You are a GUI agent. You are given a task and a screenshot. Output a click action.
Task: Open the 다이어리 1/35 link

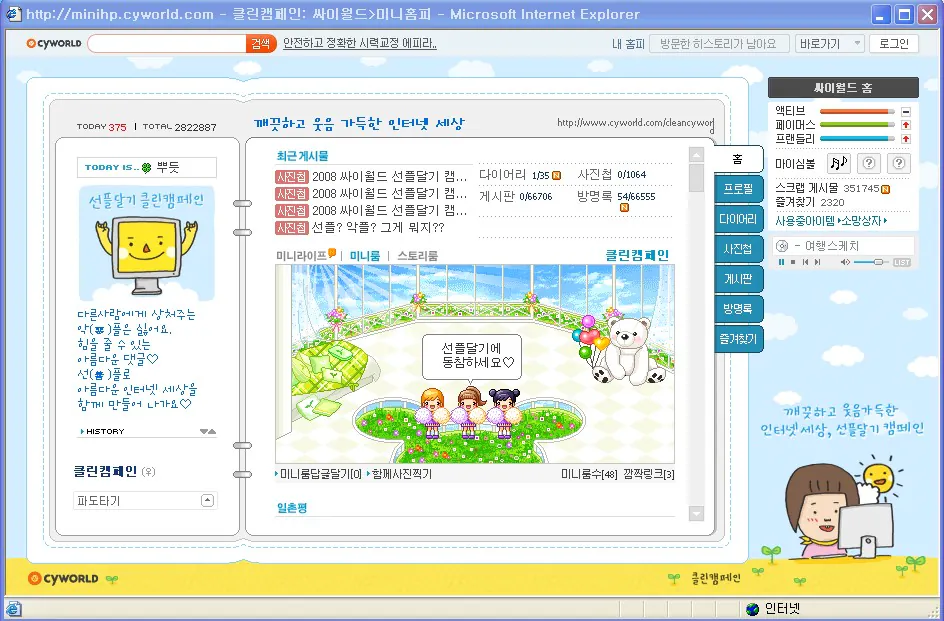point(514,175)
